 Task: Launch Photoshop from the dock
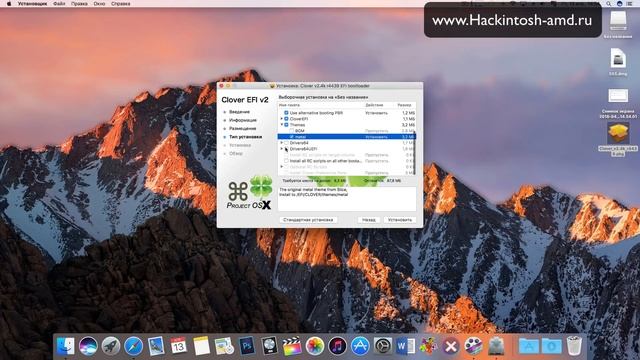click(247, 346)
